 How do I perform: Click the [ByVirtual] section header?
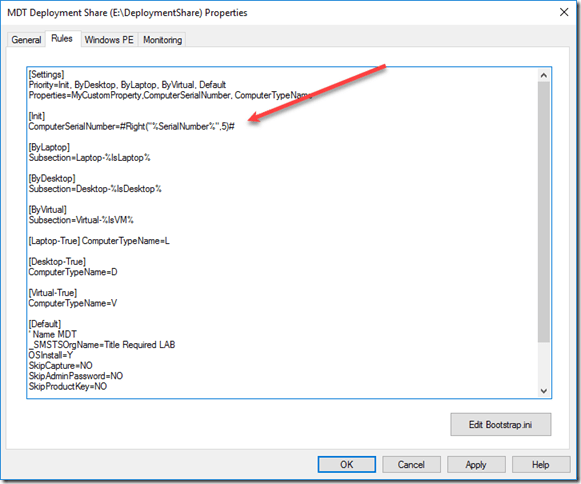point(47,209)
